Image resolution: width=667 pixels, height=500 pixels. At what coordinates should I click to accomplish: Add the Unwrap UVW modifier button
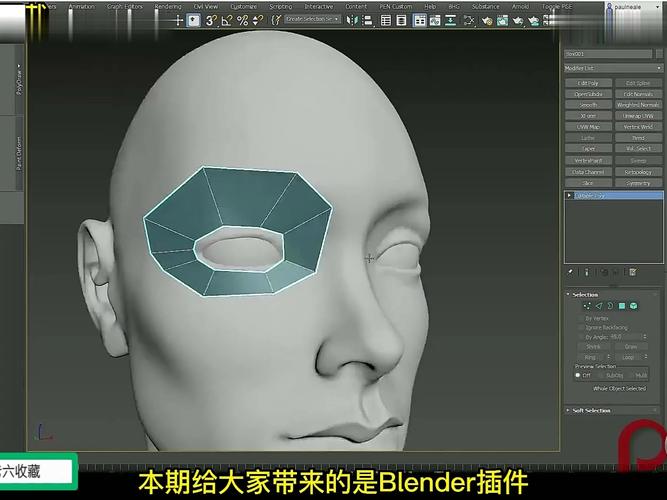638,116
